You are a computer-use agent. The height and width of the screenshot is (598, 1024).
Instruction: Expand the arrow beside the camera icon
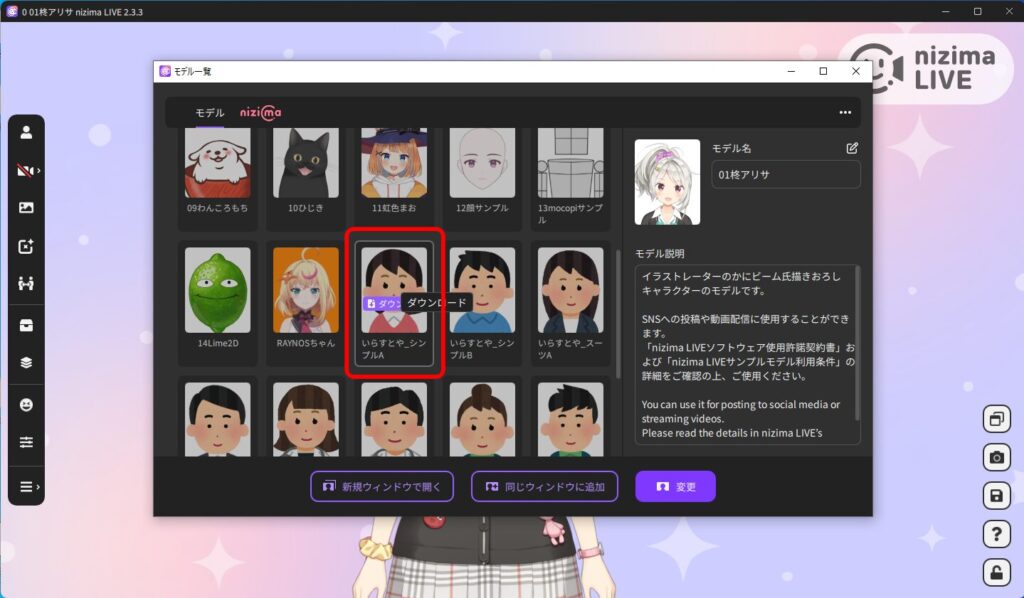click(39, 170)
